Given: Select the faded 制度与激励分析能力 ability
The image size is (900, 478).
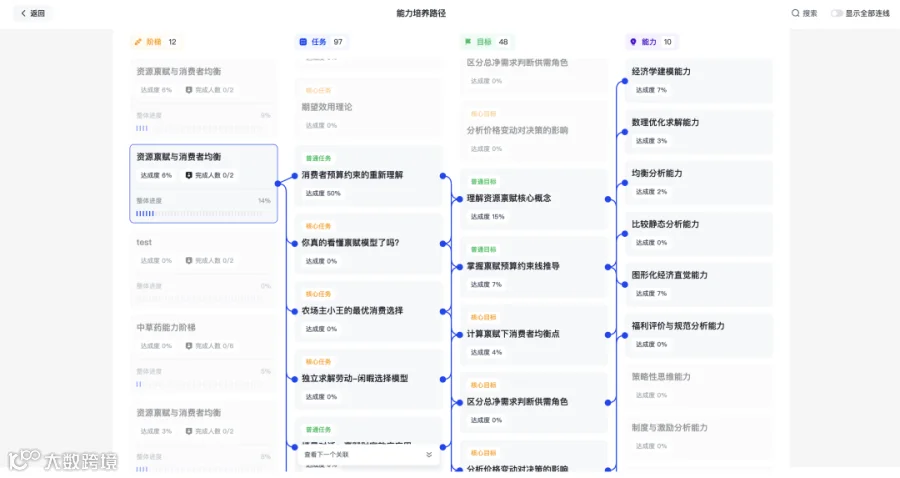Looking at the screenshot, I should point(699,437).
